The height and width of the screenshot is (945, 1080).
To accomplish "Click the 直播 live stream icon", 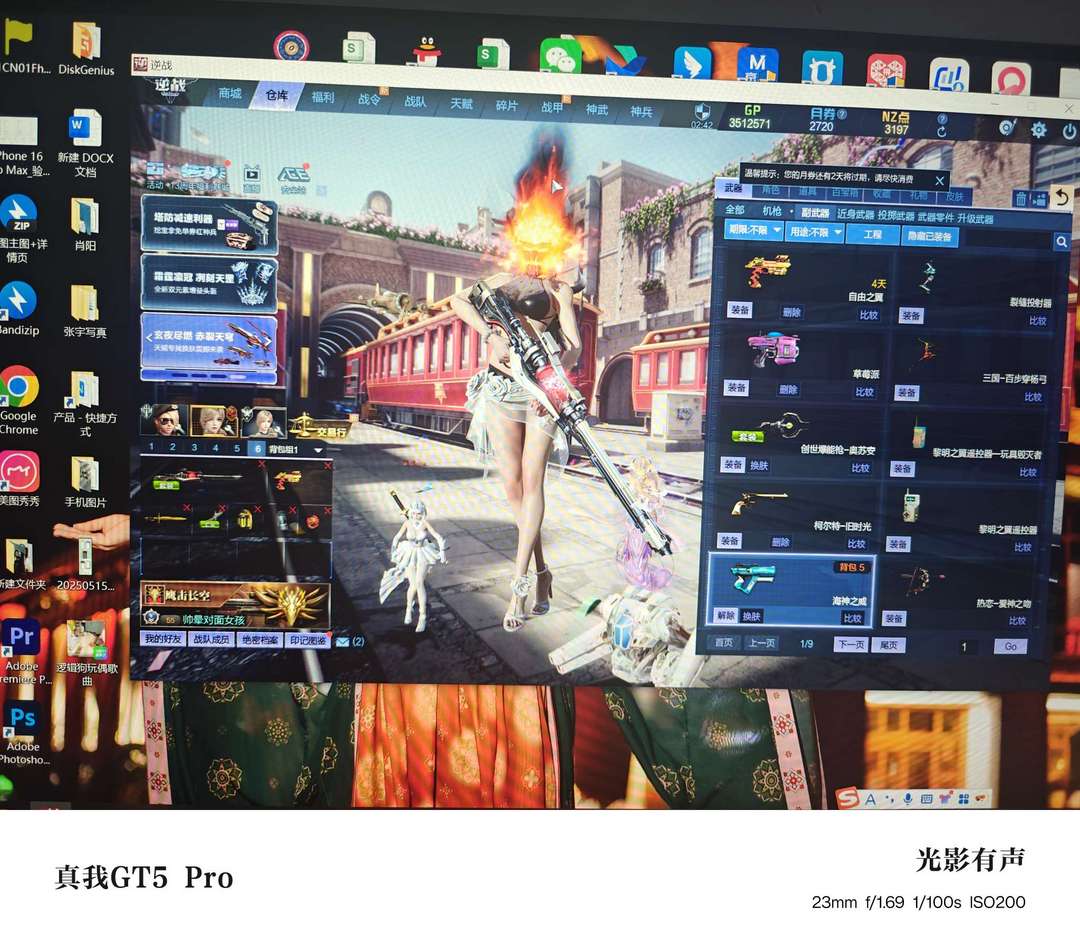I will coord(251,176).
